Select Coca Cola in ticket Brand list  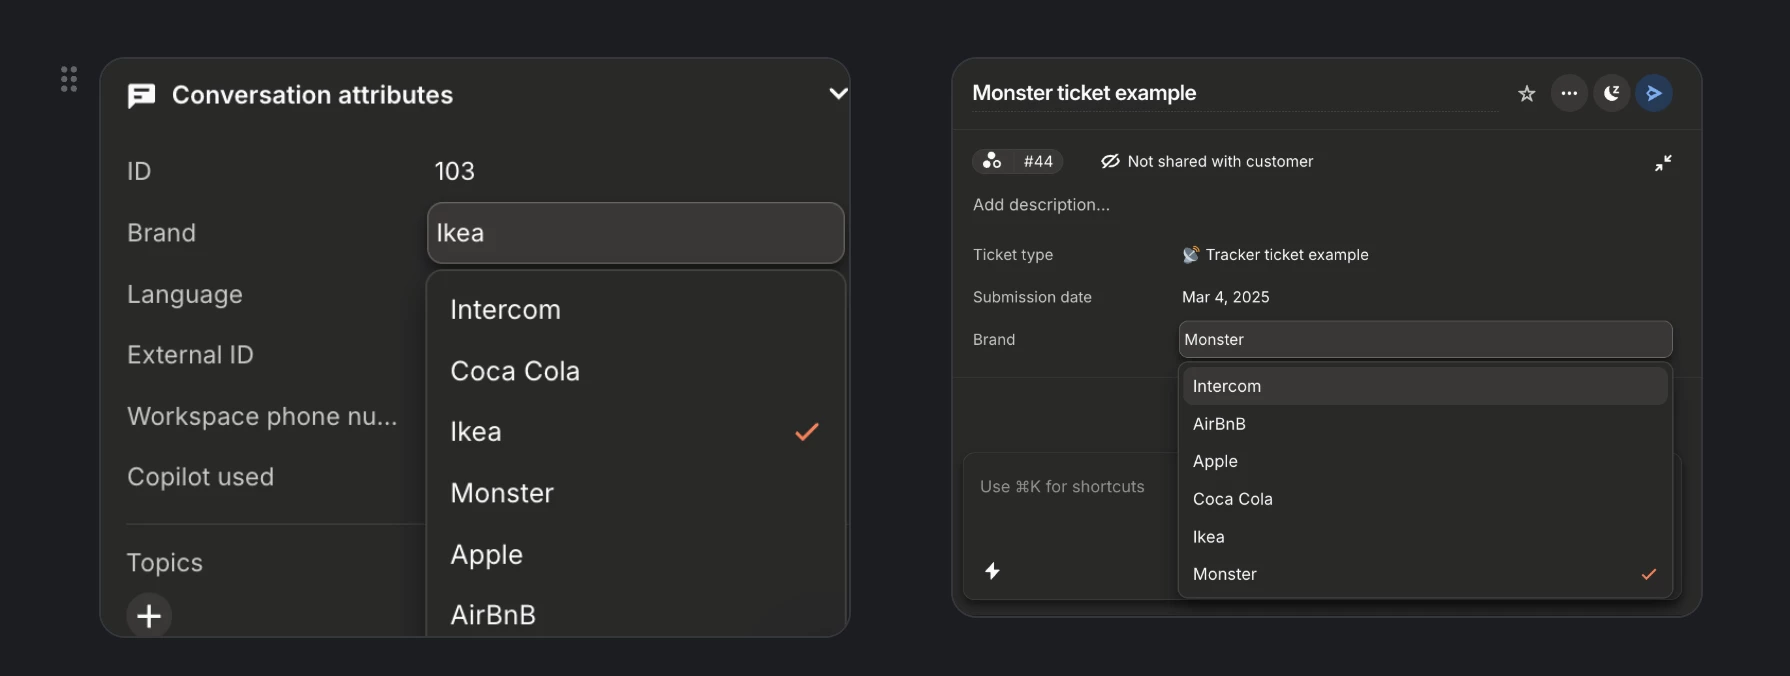pos(1425,499)
